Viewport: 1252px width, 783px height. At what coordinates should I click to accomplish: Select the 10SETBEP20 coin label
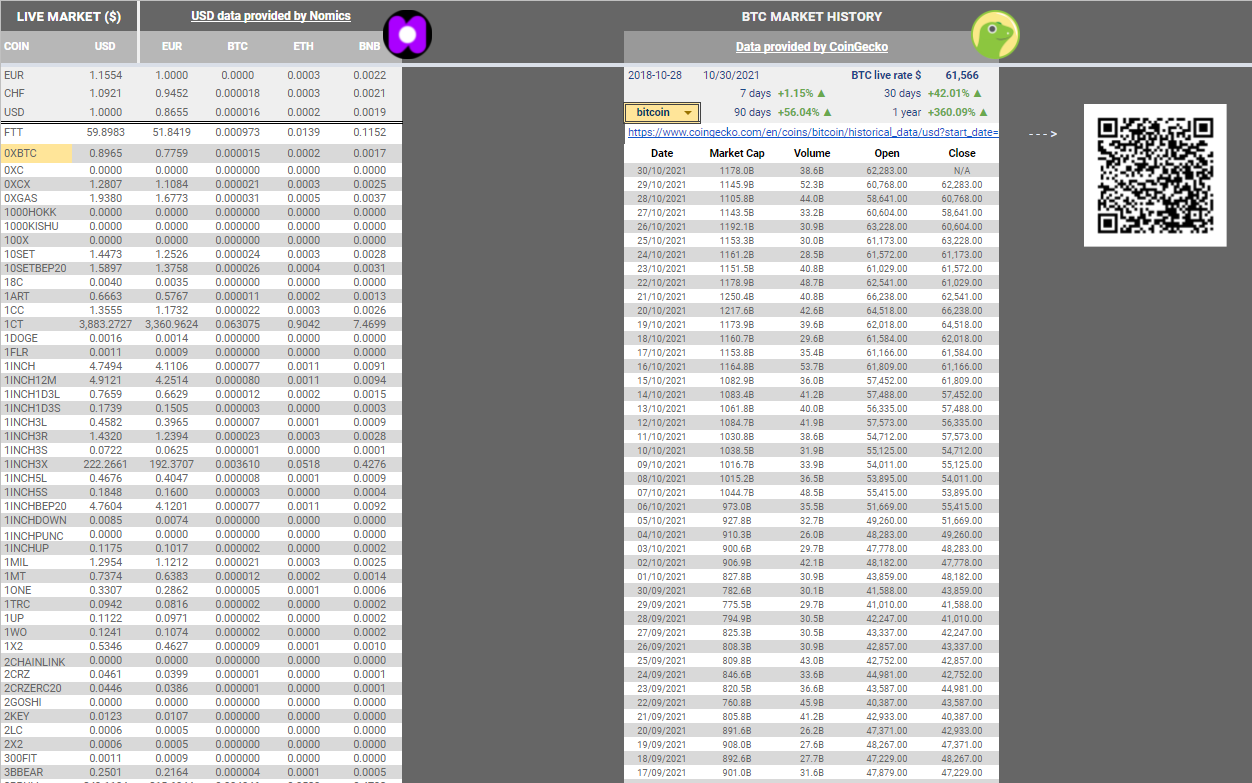click(35, 268)
